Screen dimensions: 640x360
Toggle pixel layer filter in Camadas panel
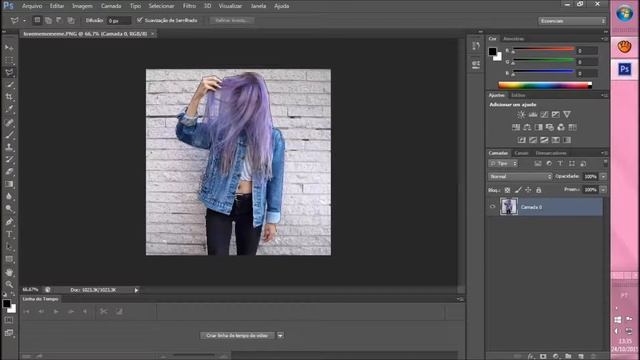538,164
